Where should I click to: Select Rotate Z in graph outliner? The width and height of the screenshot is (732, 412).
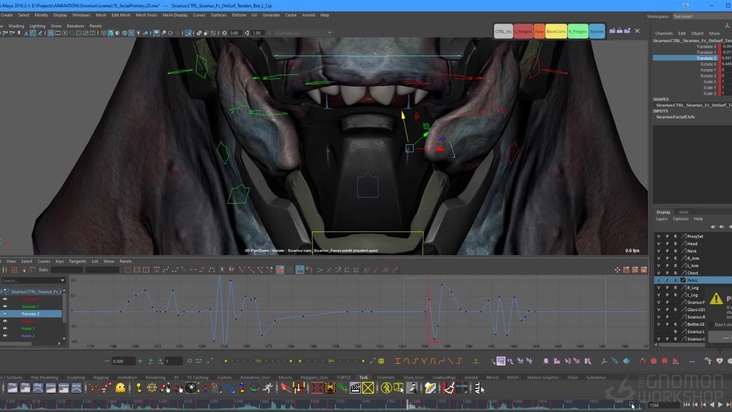click(x=28, y=336)
